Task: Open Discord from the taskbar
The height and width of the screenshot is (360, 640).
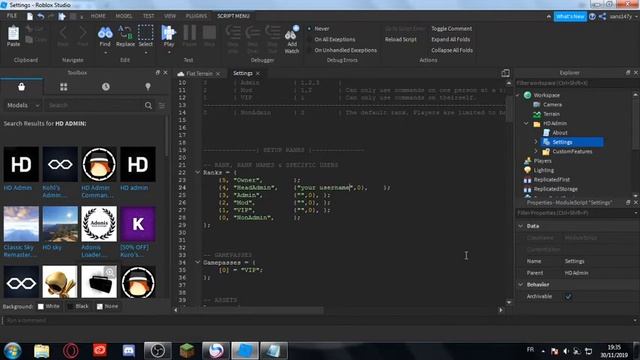Action: pos(129,351)
